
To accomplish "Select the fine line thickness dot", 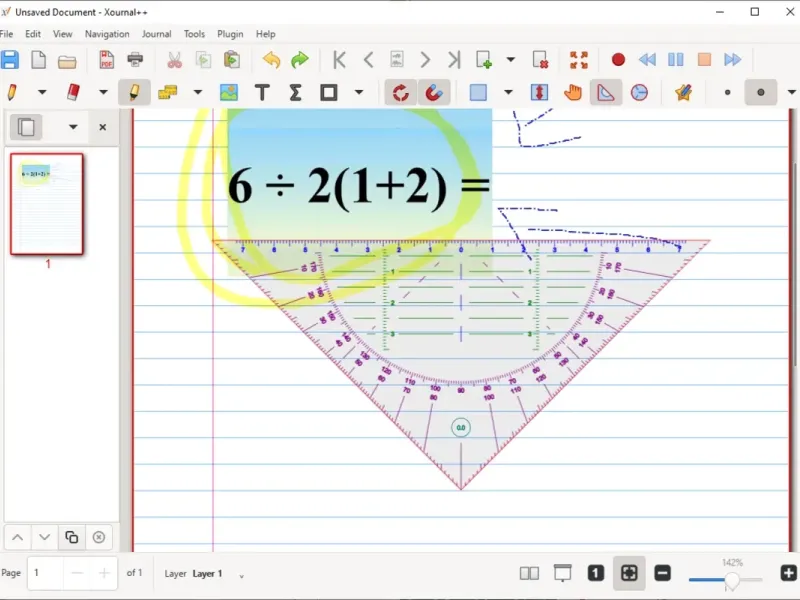I will (728, 92).
